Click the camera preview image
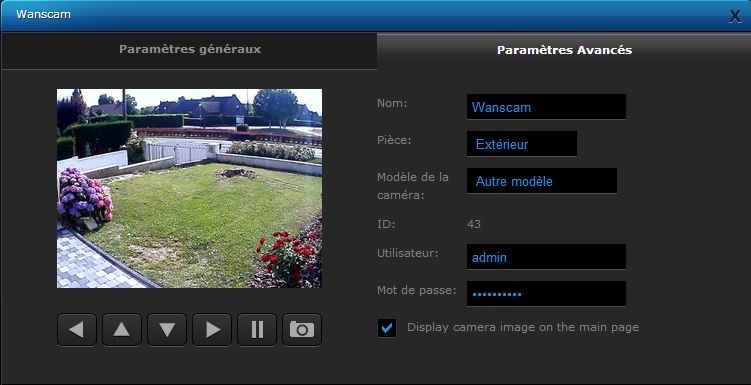The height and width of the screenshot is (385, 751). [x=189, y=188]
